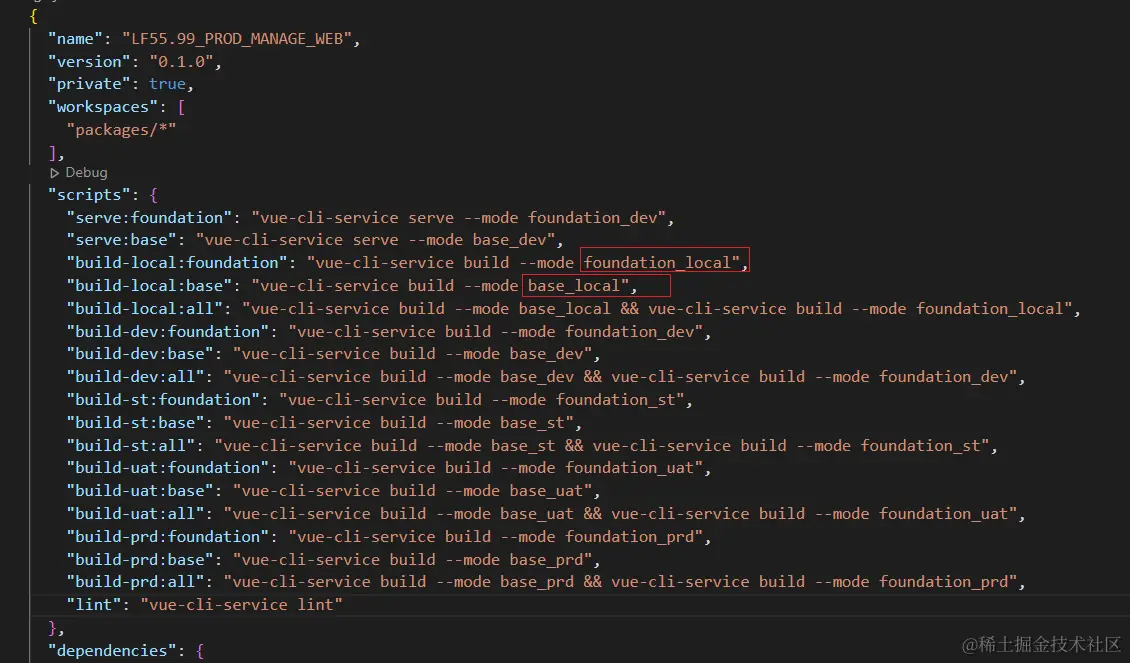This screenshot has height=663, width=1130.
Task: Click the true value of "private"
Action: [167, 85]
